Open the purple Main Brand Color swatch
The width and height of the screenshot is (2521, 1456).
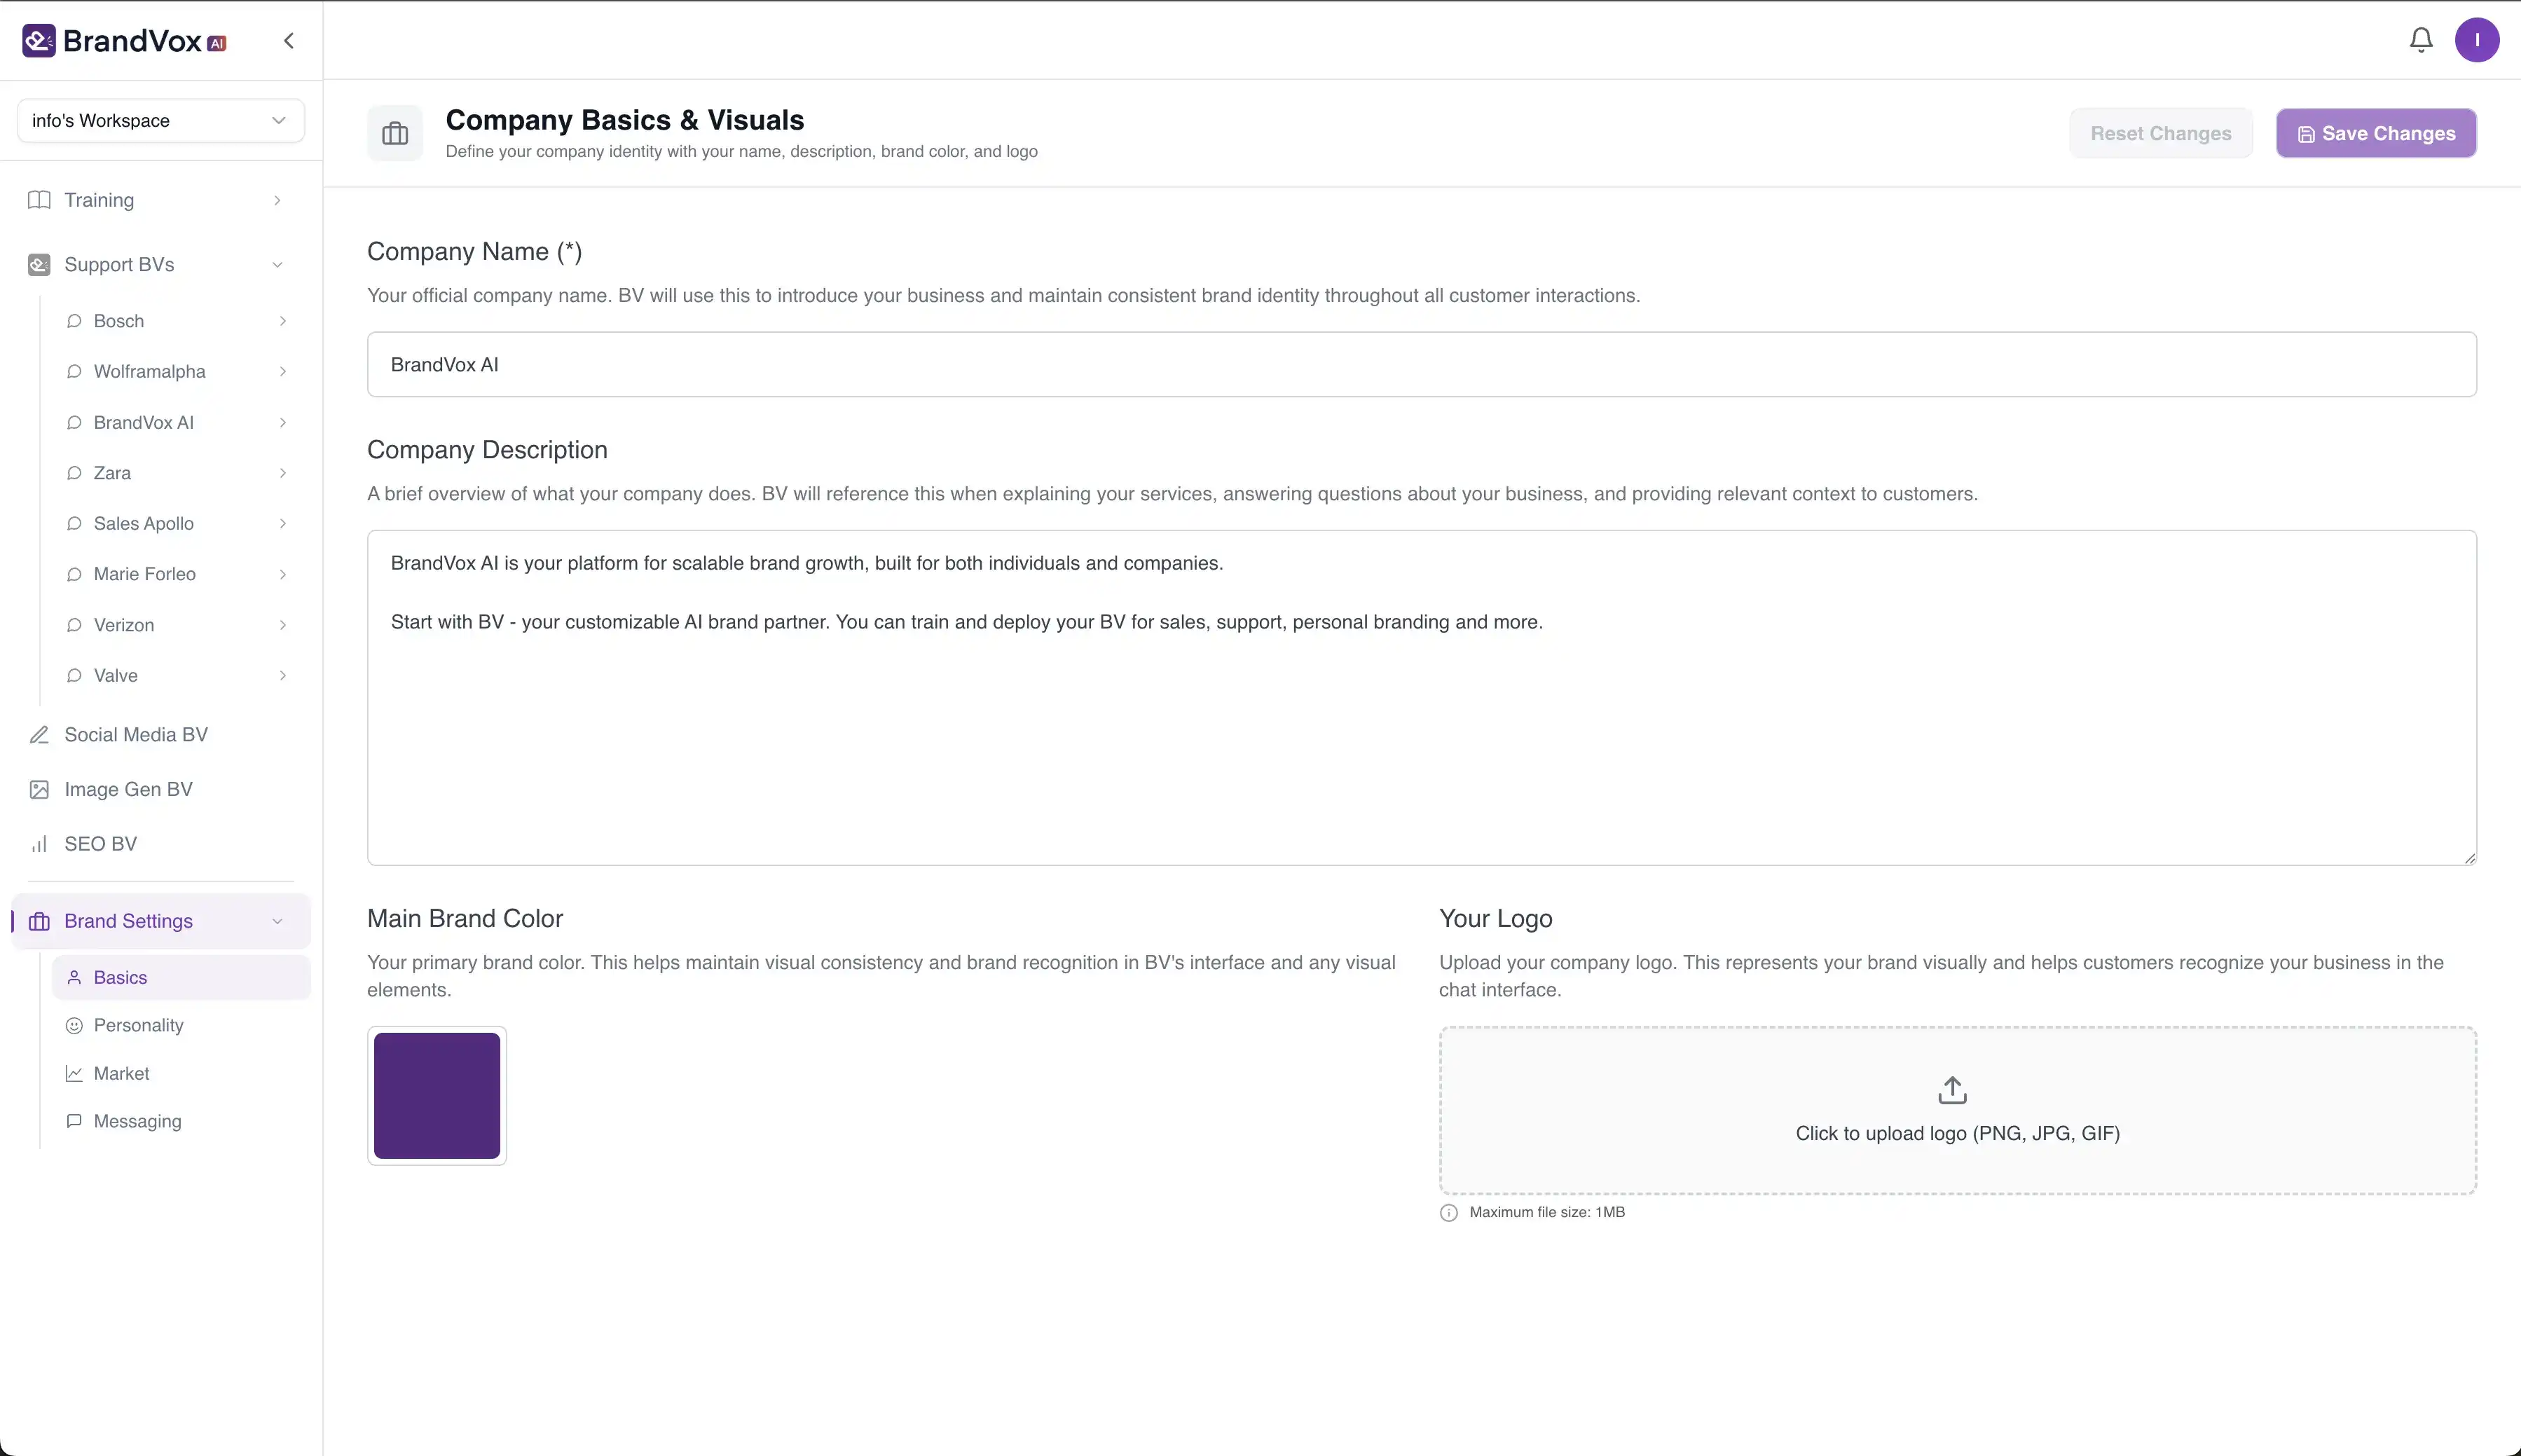coord(437,1096)
